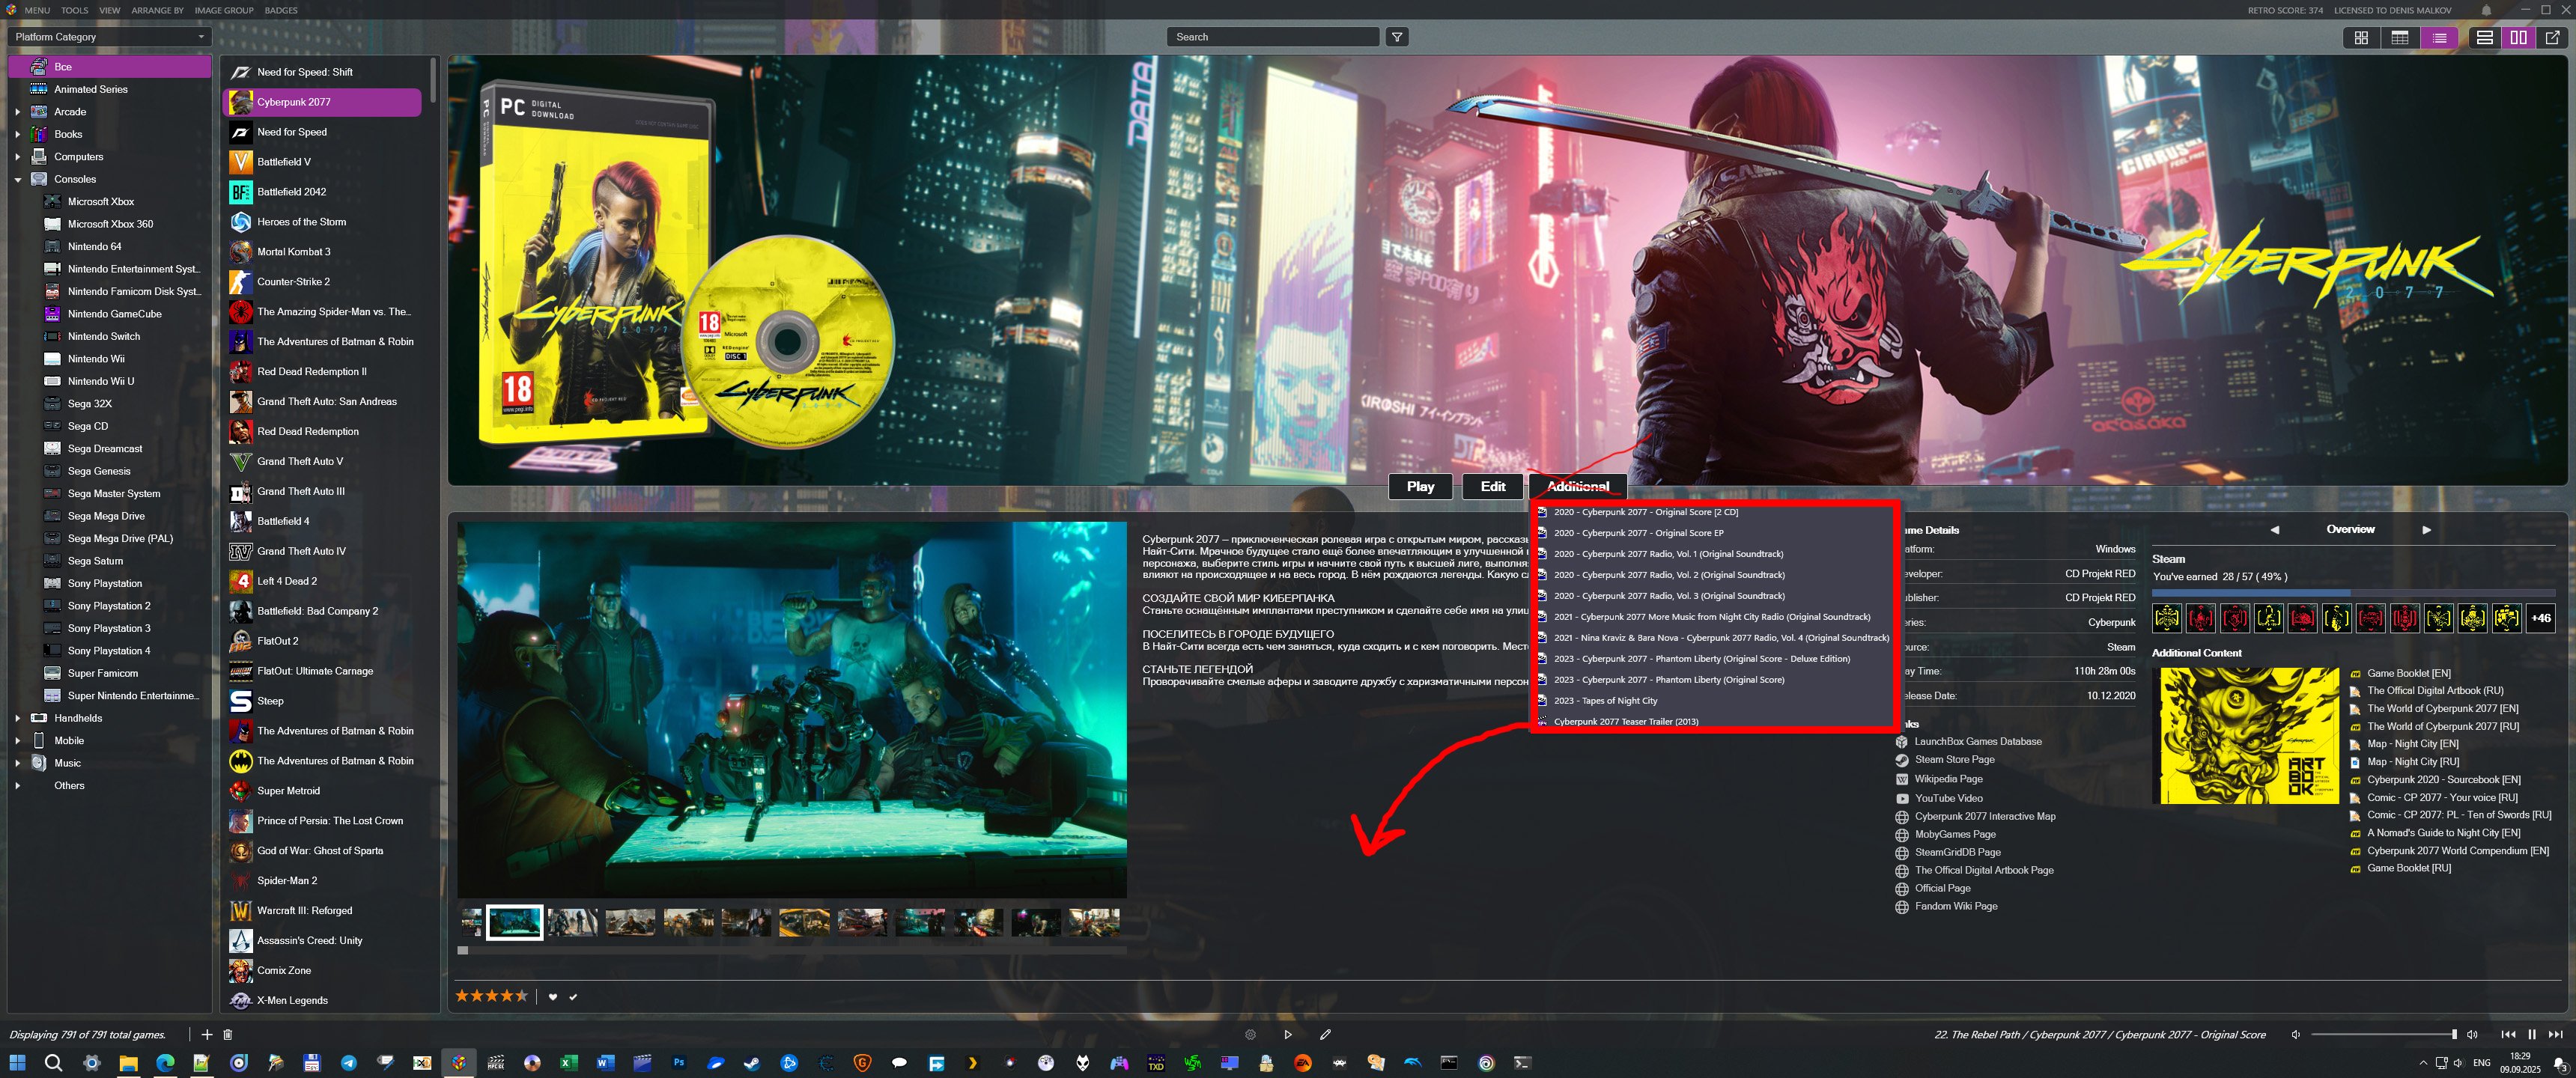The height and width of the screenshot is (1078, 2576).
Task: Open the BADGES menu
Action: [x=281, y=10]
